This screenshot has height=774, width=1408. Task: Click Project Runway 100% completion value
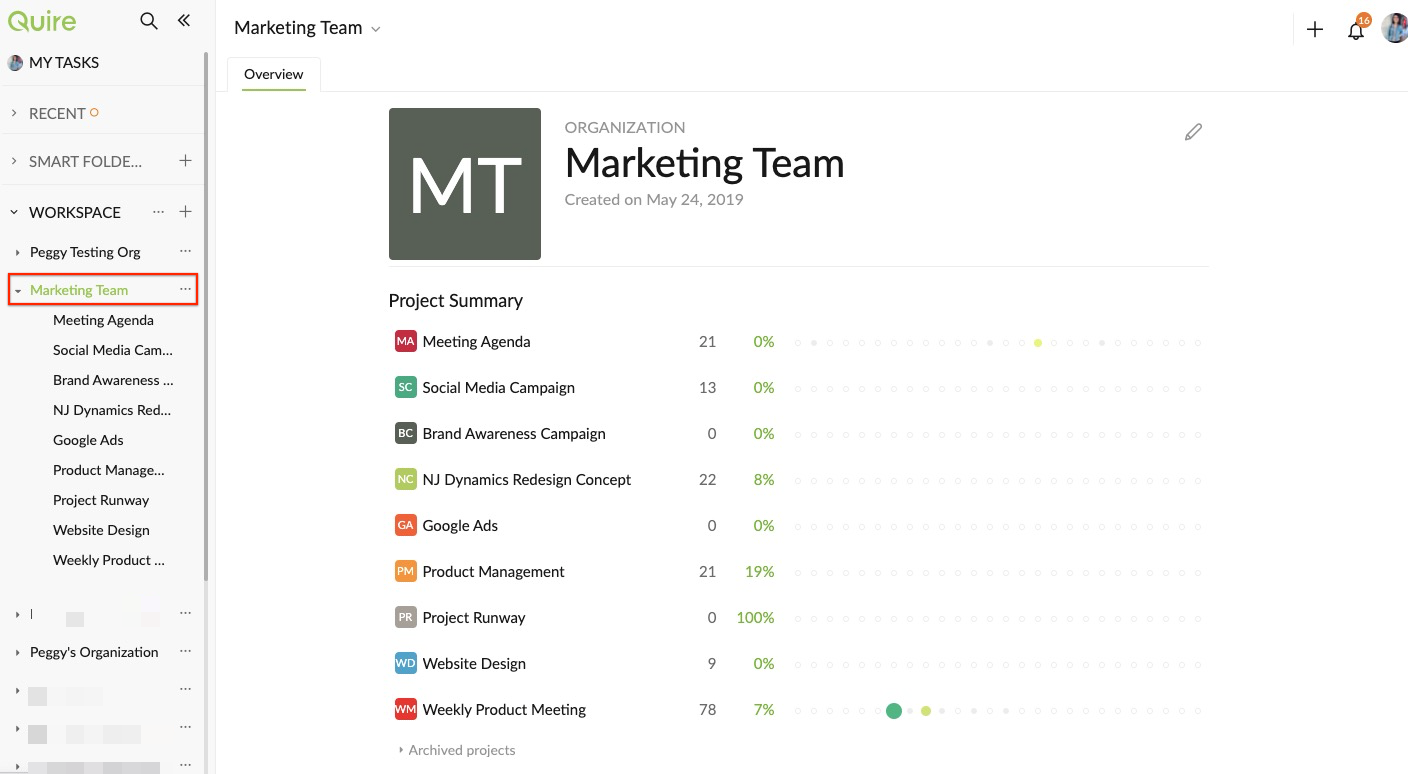755,617
